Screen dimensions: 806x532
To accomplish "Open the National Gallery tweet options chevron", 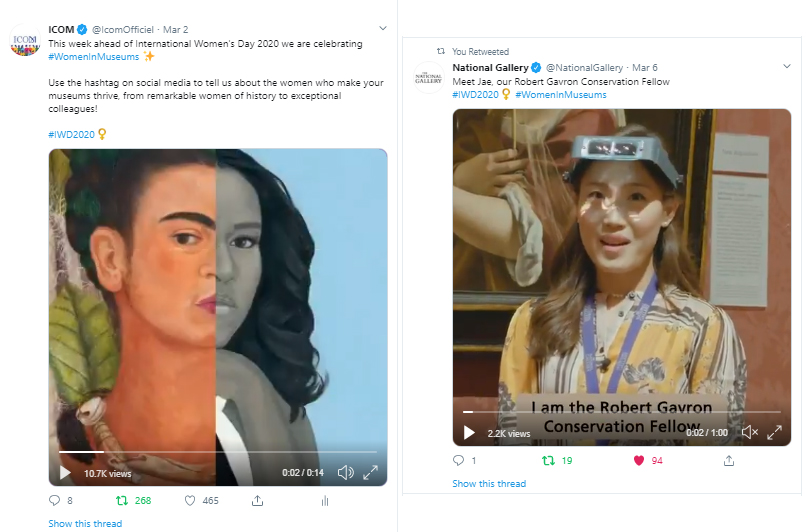I will pyautogui.click(x=784, y=66).
